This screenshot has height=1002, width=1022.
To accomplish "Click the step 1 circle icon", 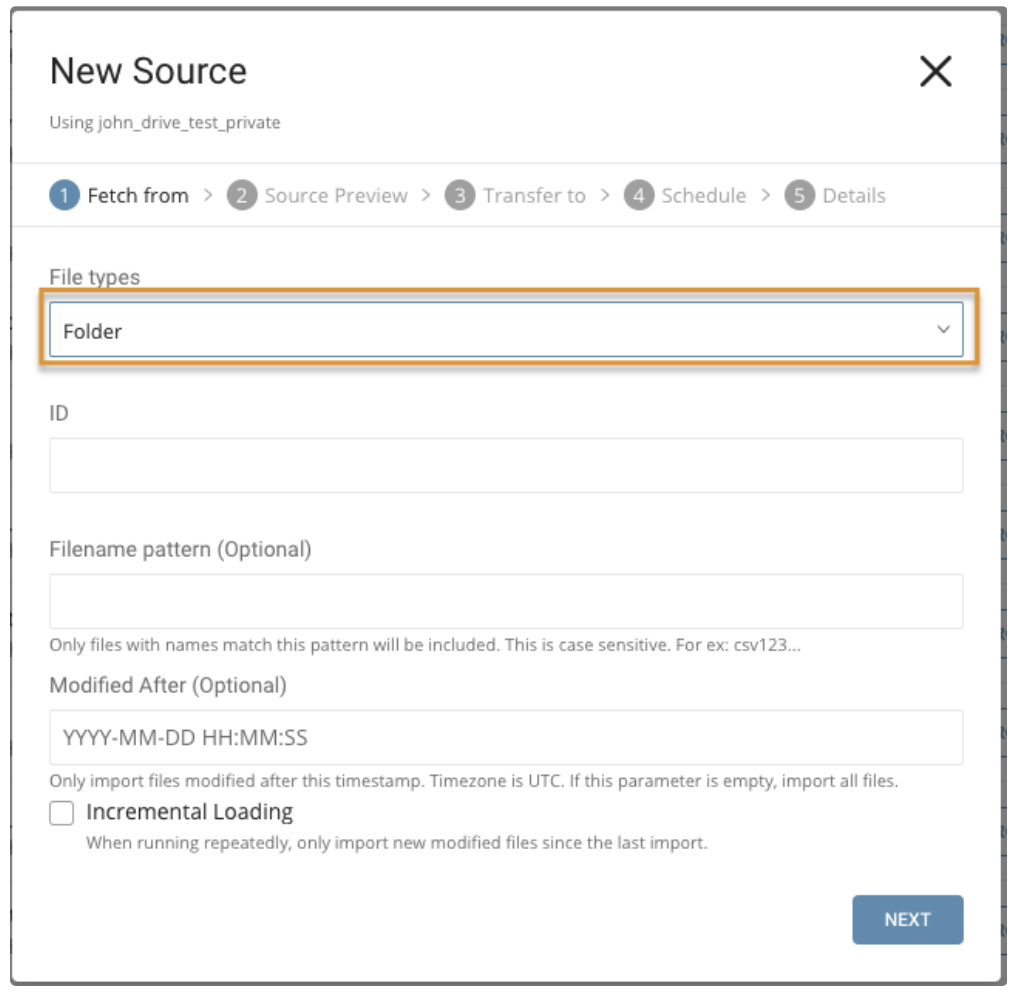I will coord(64,196).
